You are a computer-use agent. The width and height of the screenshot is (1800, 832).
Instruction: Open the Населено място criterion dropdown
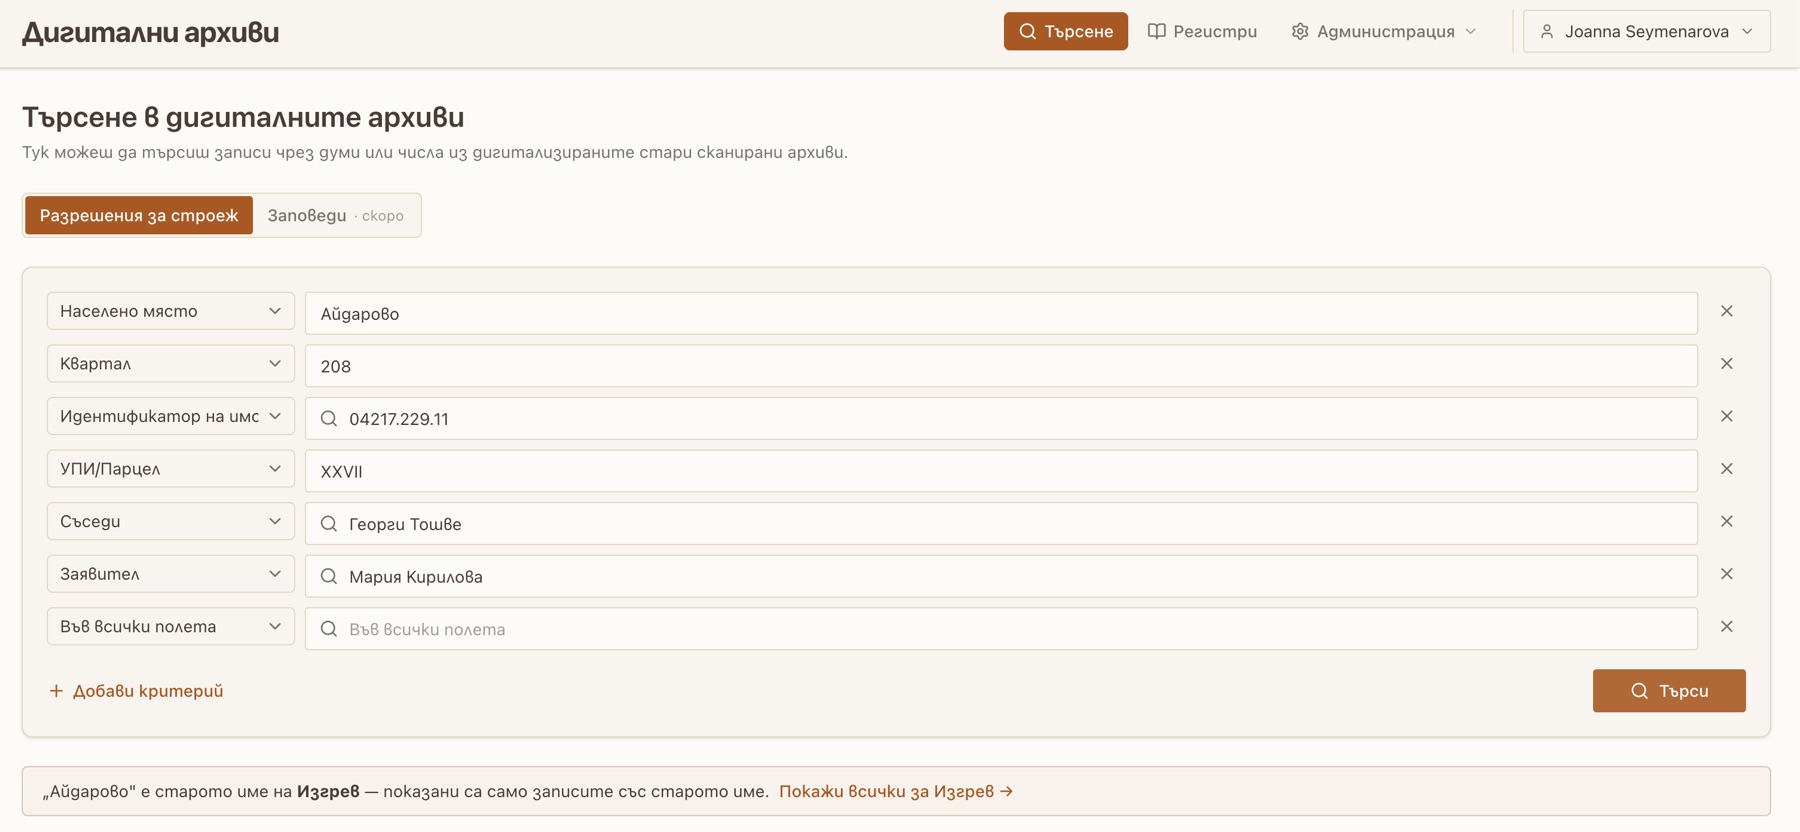coord(171,311)
